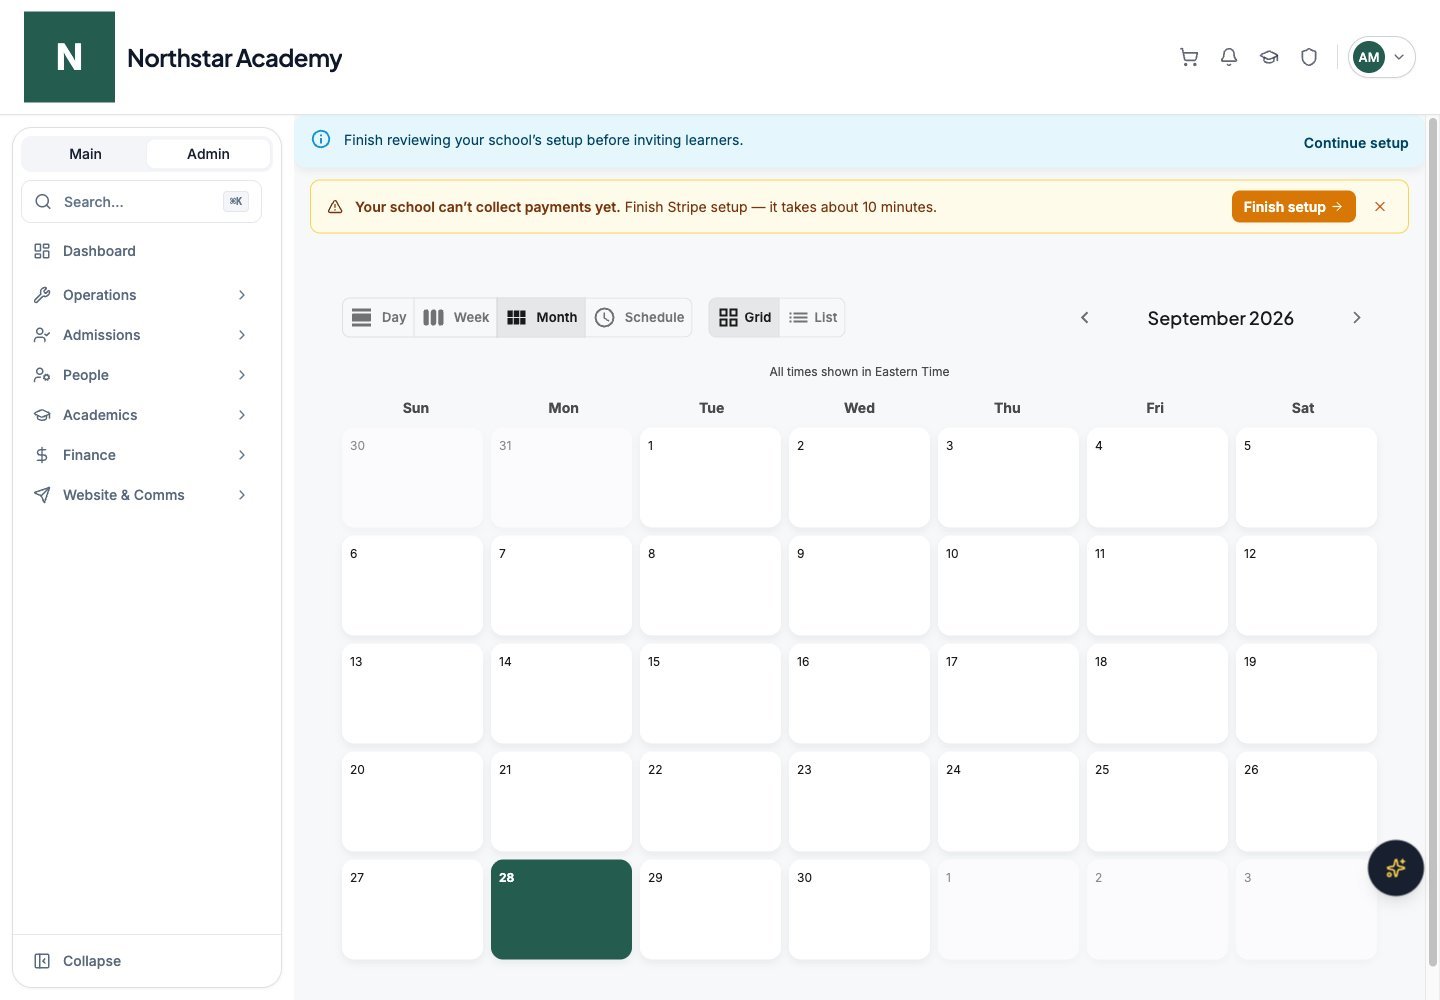1440x1000 pixels.
Task: Expand the Admissions section
Action: pos(141,335)
